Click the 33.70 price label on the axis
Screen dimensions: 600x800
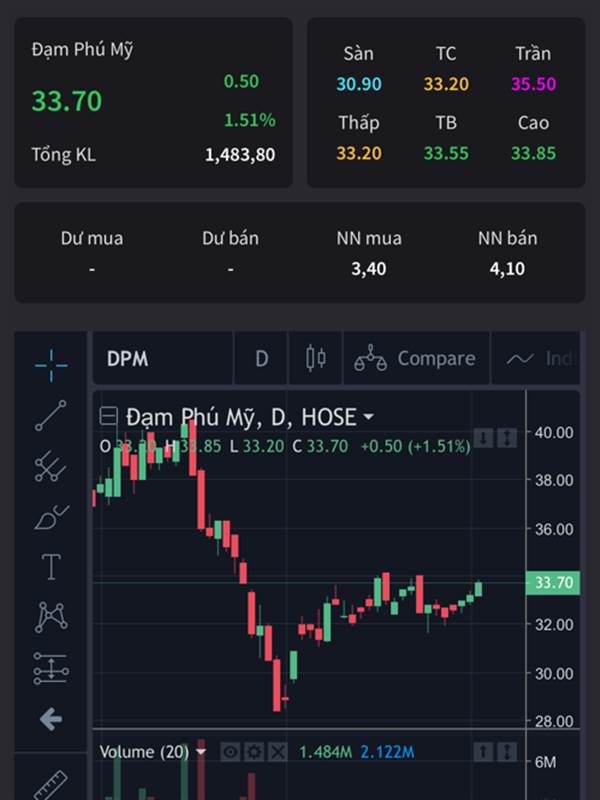point(553,583)
